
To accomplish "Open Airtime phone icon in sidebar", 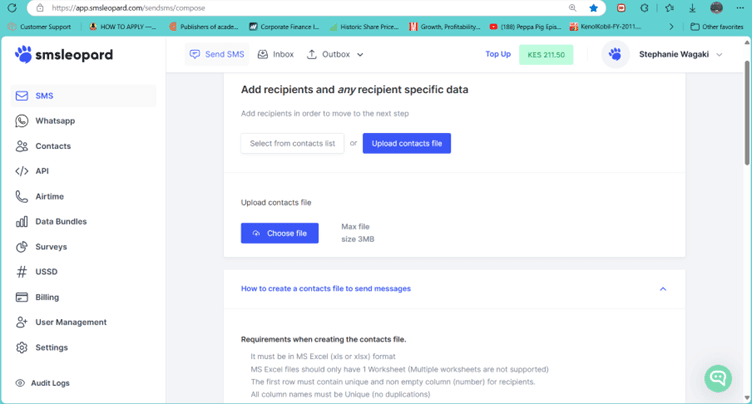I will click(22, 197).
